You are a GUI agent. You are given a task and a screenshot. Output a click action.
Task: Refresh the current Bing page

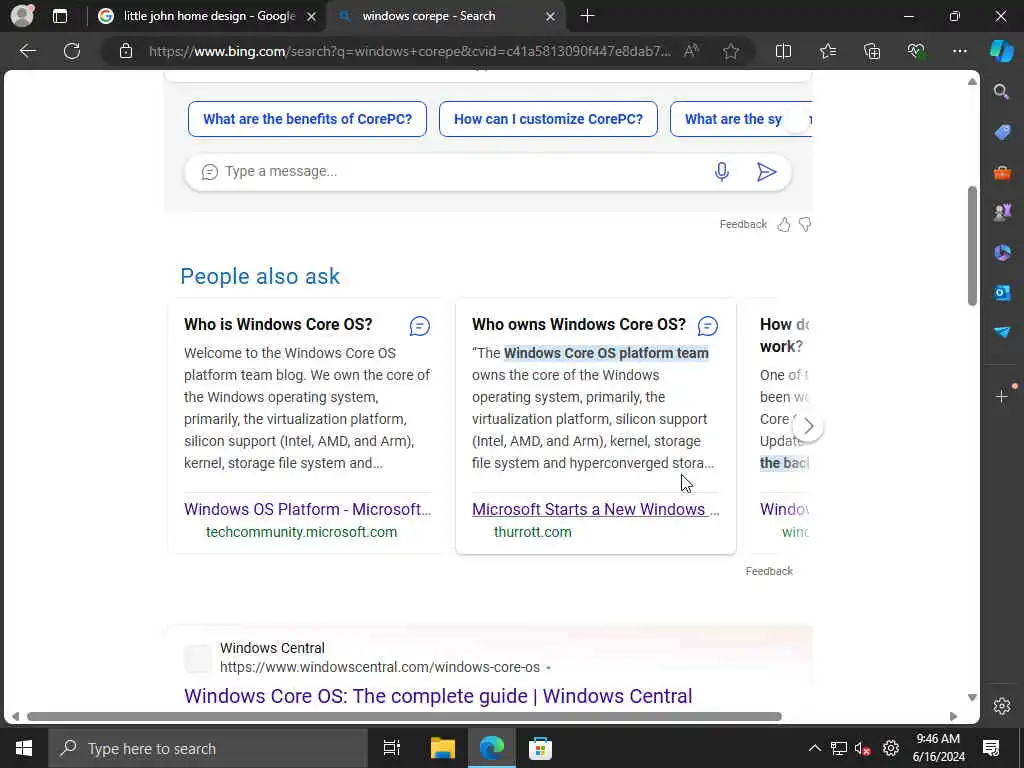pyautogui.click(x=72, y=51)
